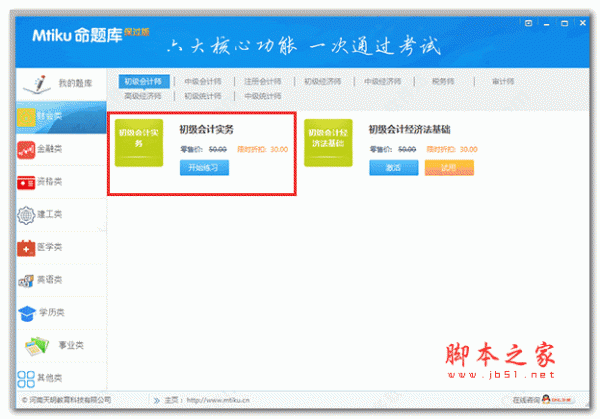Click the green 初级会计实务 course thumbnail
The width and height of the screenshot is (600, 419).
[x=139, y=143]
